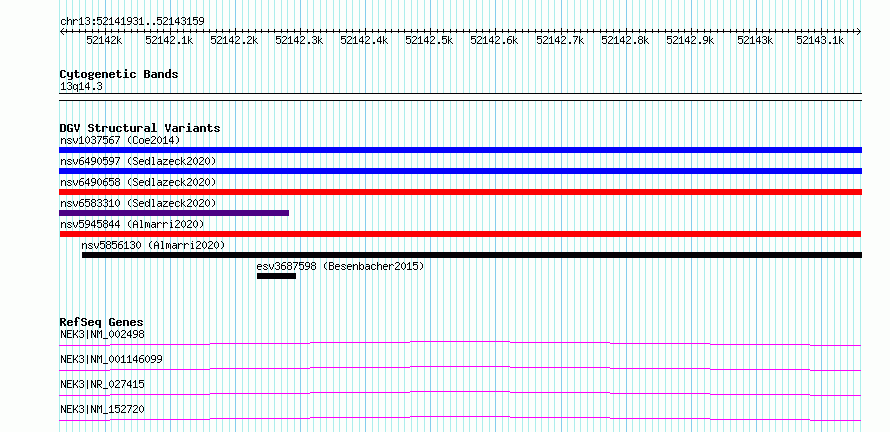Click the NM_152720 transcript magenta line
This screenshot has height=432, width=890.
coord(460,418)
